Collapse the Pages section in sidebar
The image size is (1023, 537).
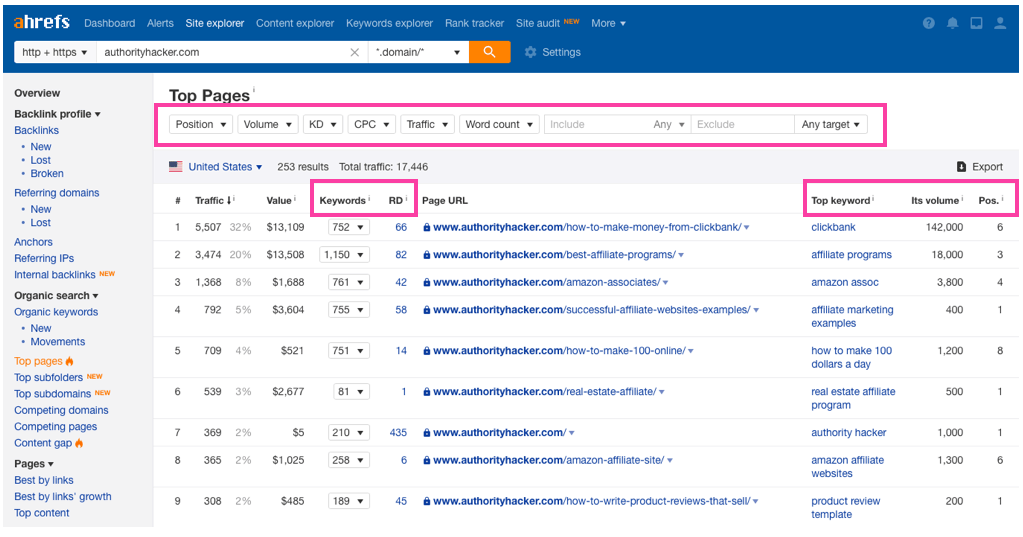click(34, 464)
